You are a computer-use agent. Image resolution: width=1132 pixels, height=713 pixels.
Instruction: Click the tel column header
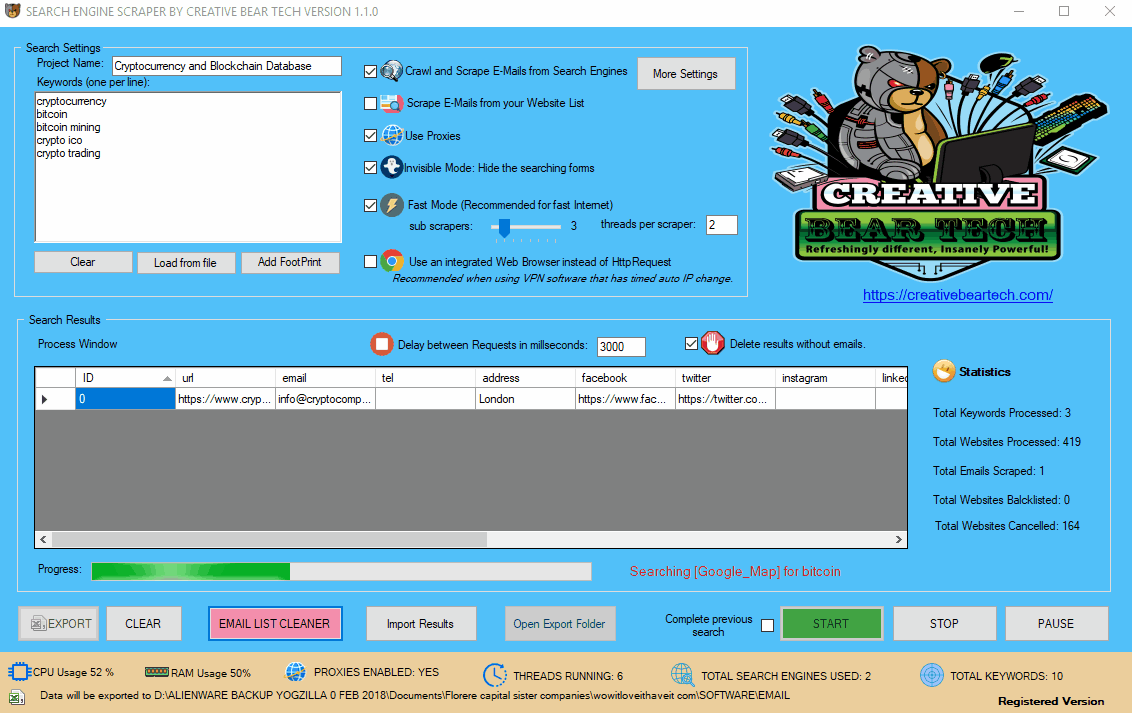426,377
